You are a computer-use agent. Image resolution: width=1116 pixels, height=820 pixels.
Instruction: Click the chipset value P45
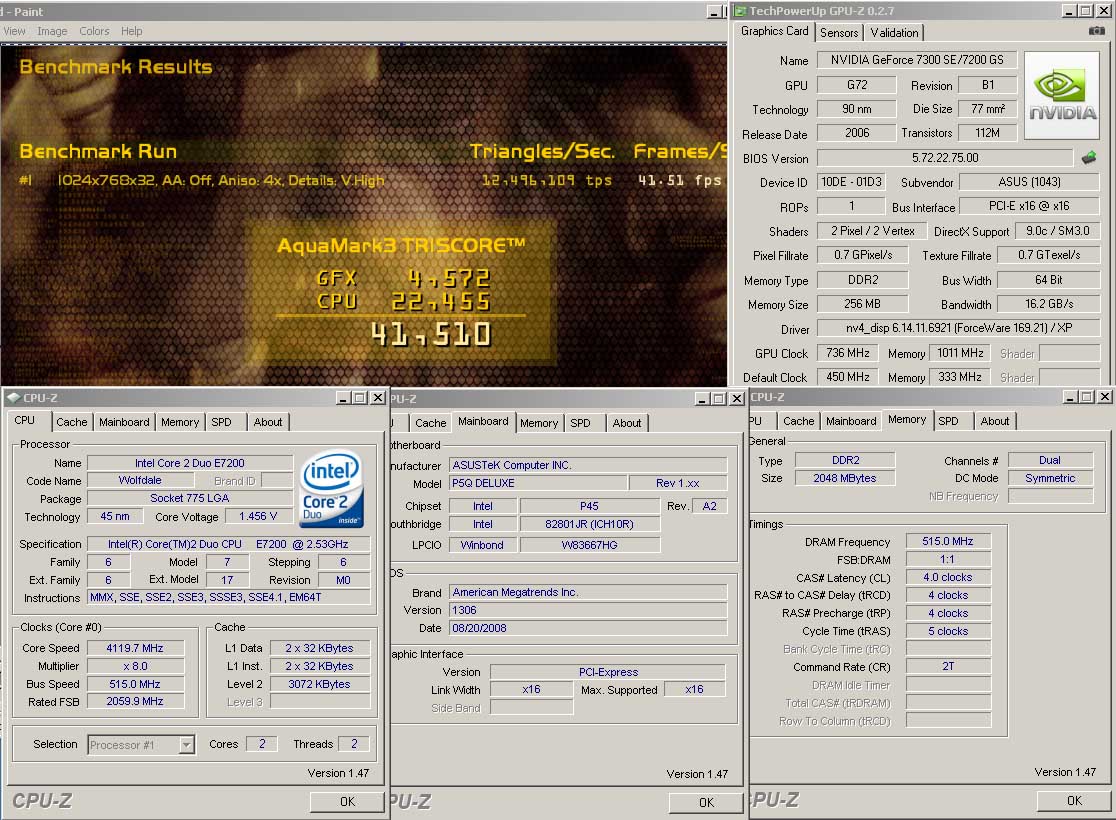[589, 506]
